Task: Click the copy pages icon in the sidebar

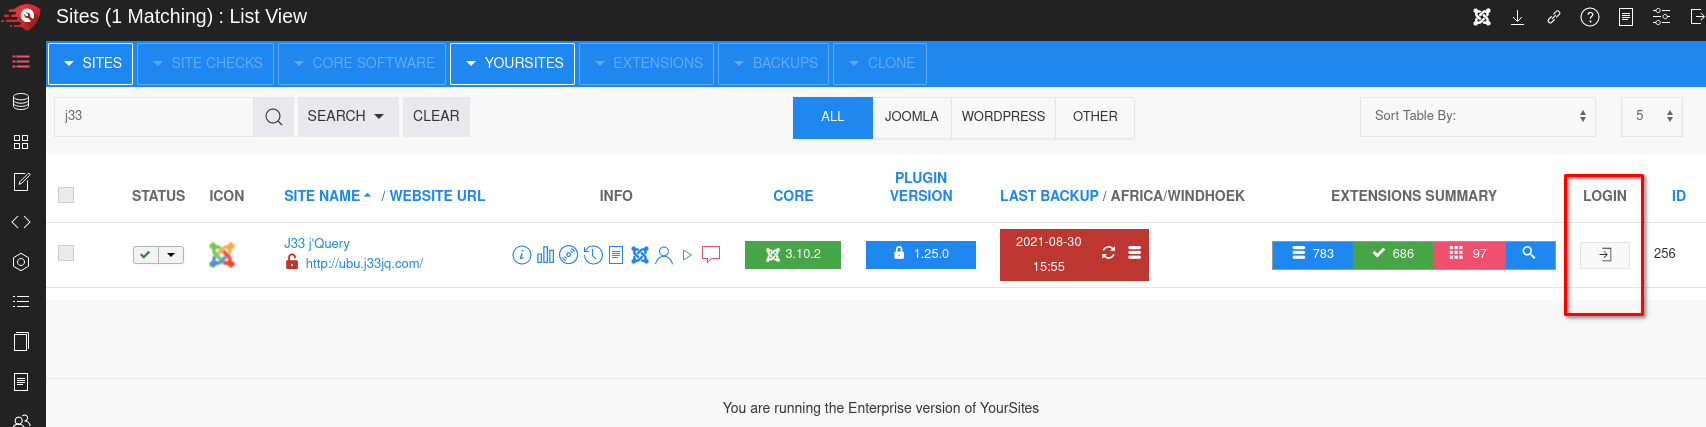Action: [21, 342]
